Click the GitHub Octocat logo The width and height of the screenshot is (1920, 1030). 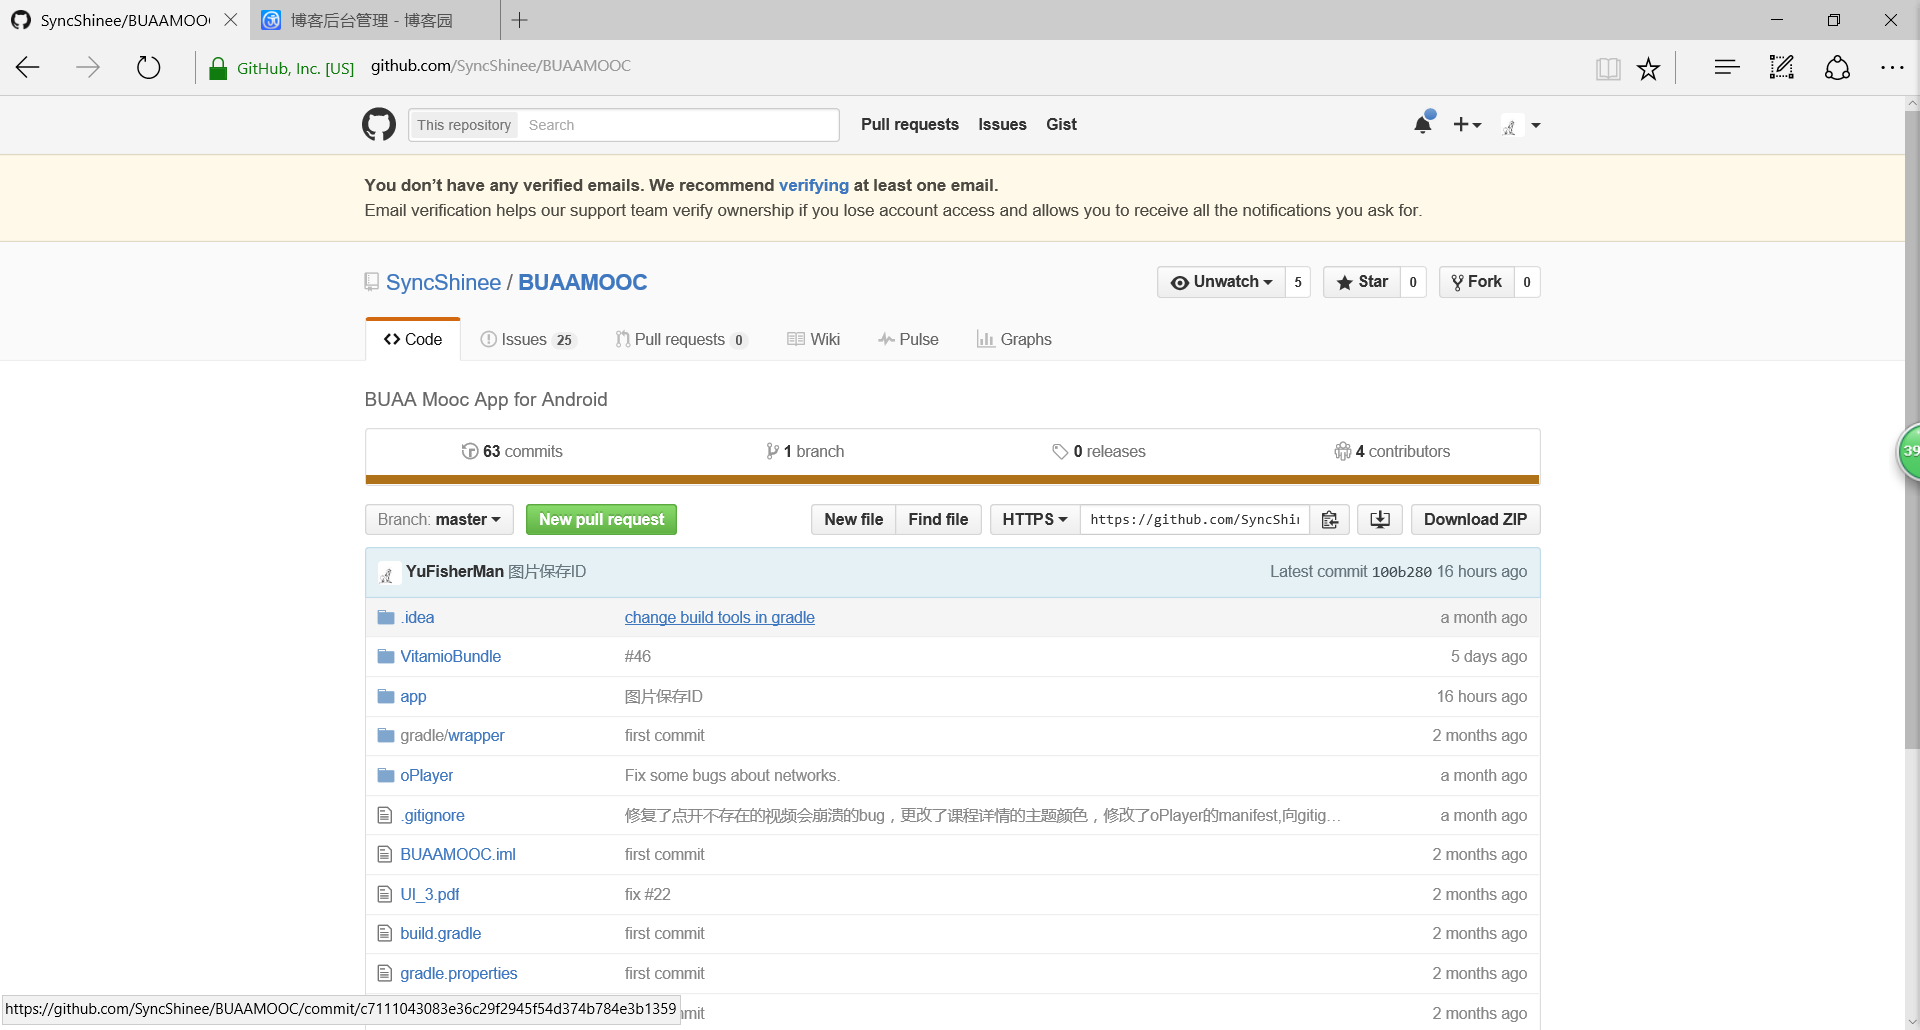pos(379,125)
